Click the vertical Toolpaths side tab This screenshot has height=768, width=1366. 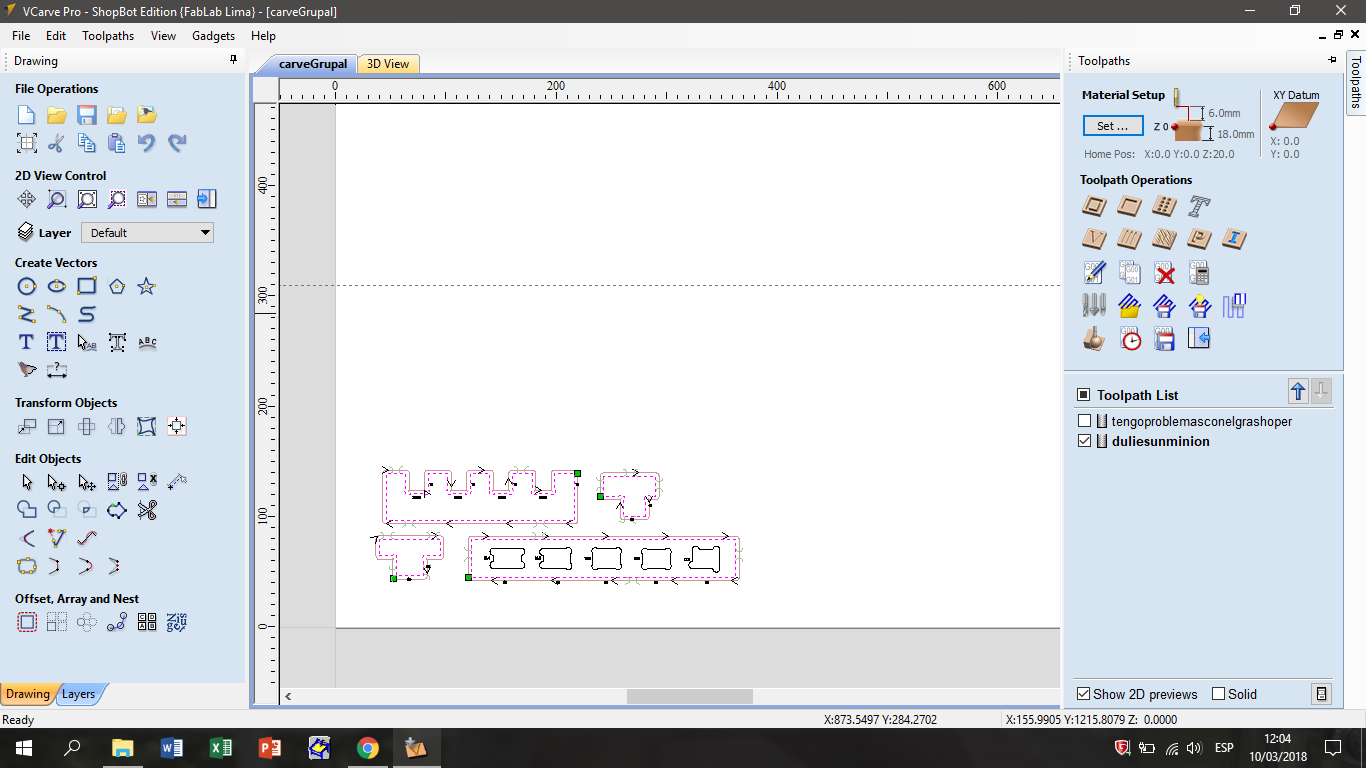click(1356, 81)
